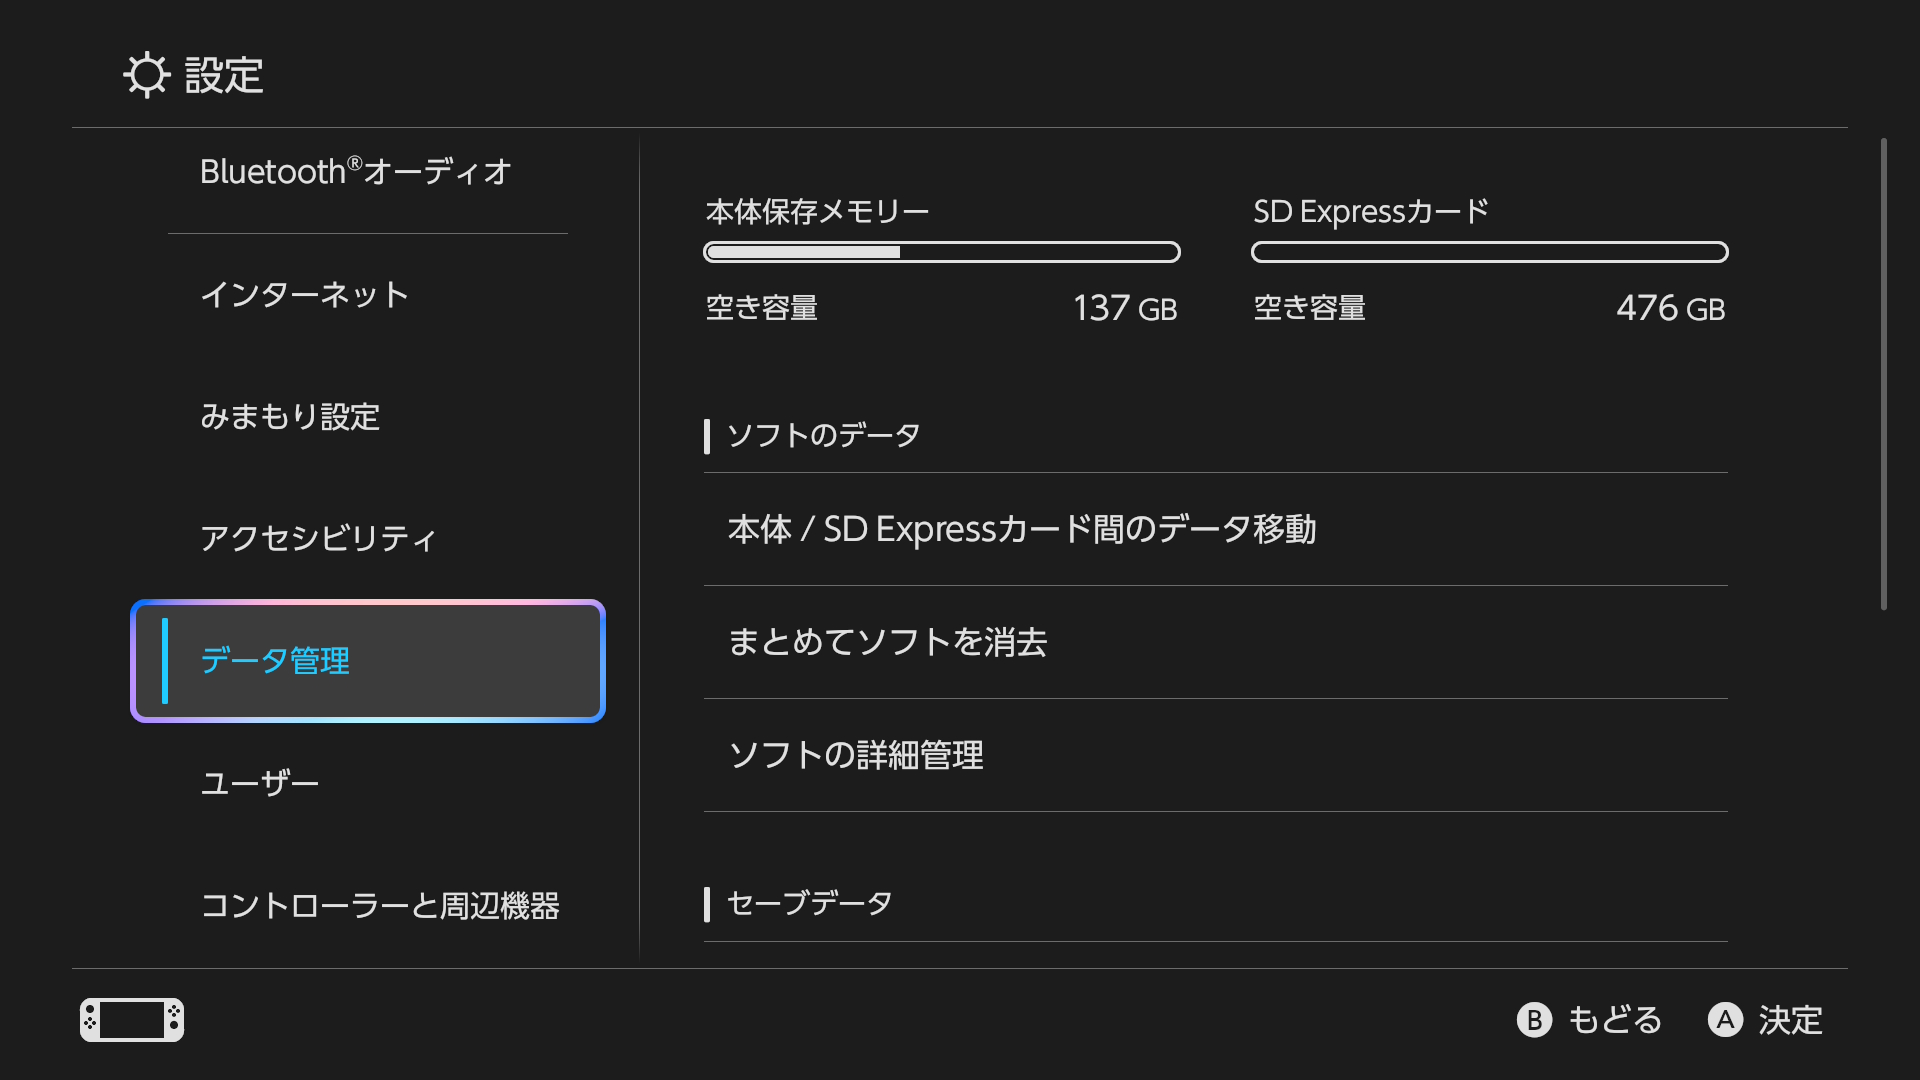Click SD Expressカード usage bar
The width and height of the screenshot is (1920, 1080).
pos(1489,252)
